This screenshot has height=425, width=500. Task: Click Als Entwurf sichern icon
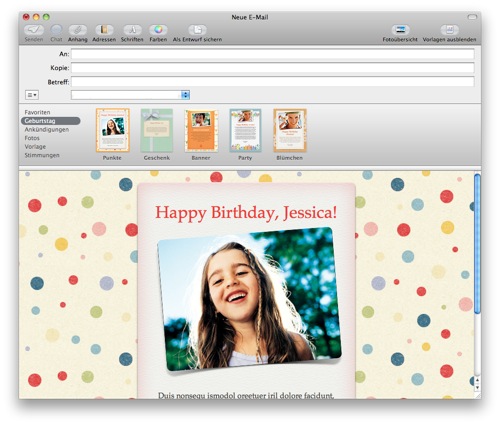[197, 30]
